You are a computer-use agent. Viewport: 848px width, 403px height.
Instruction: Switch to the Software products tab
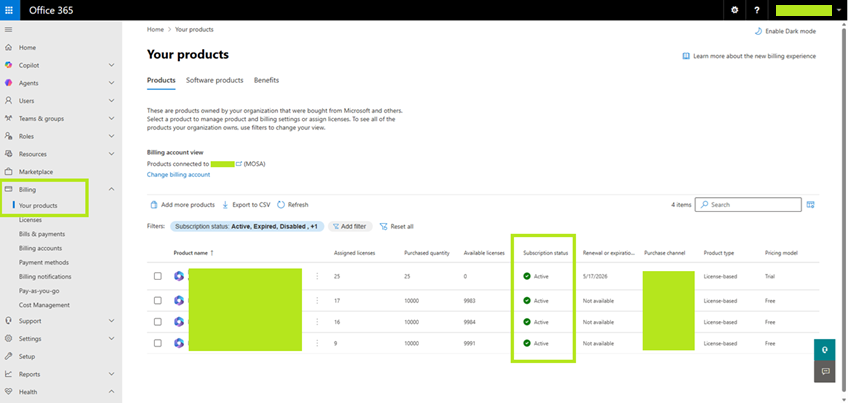(215, 80)
